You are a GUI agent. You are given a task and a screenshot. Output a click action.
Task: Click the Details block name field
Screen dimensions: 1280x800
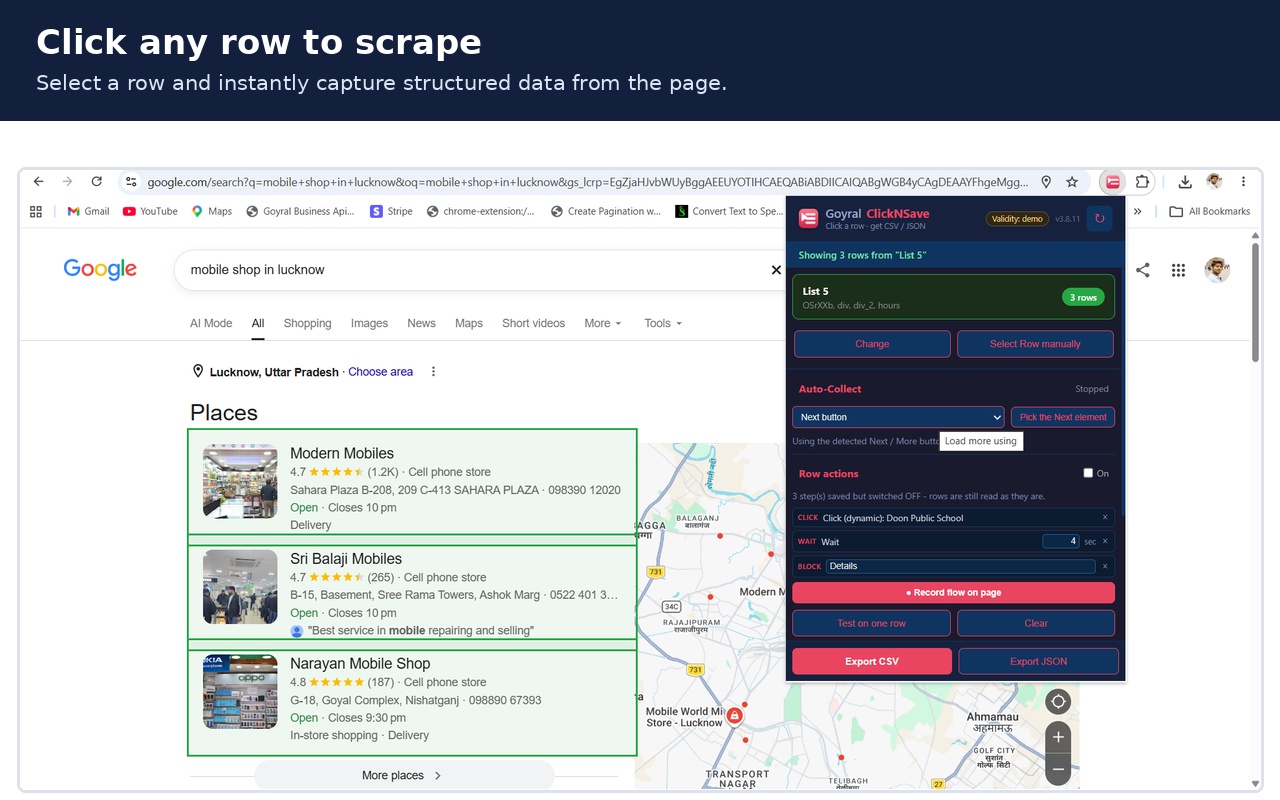tap(961, 566)
